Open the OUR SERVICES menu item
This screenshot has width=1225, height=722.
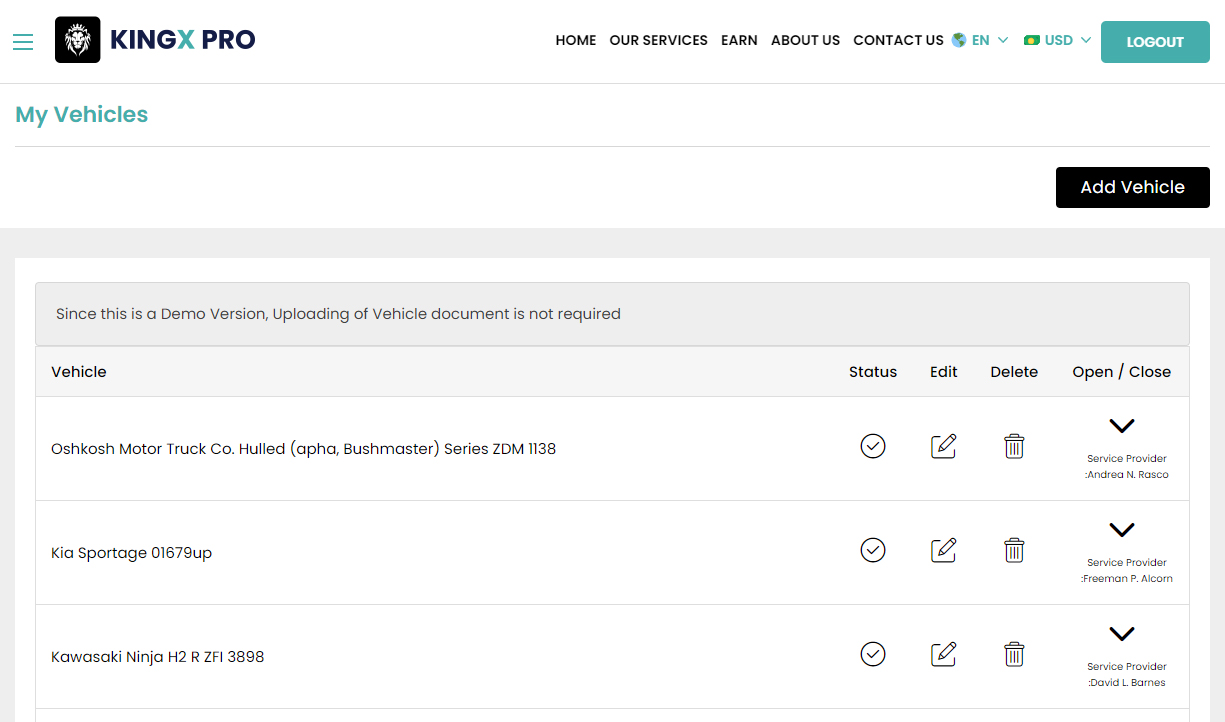(x=658, y=41)
